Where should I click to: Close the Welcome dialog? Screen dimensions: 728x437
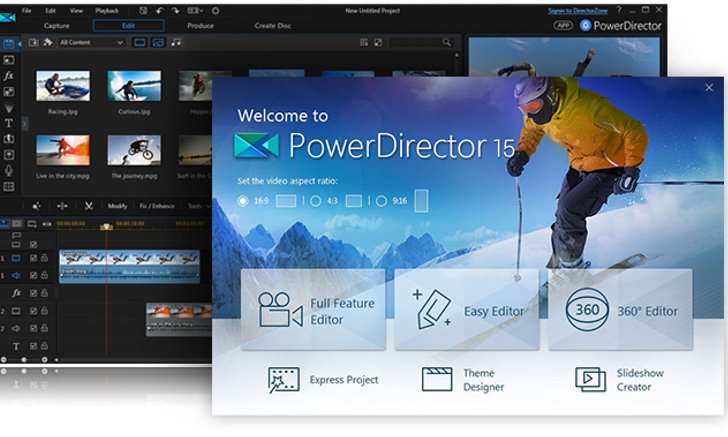click(709, 87)
